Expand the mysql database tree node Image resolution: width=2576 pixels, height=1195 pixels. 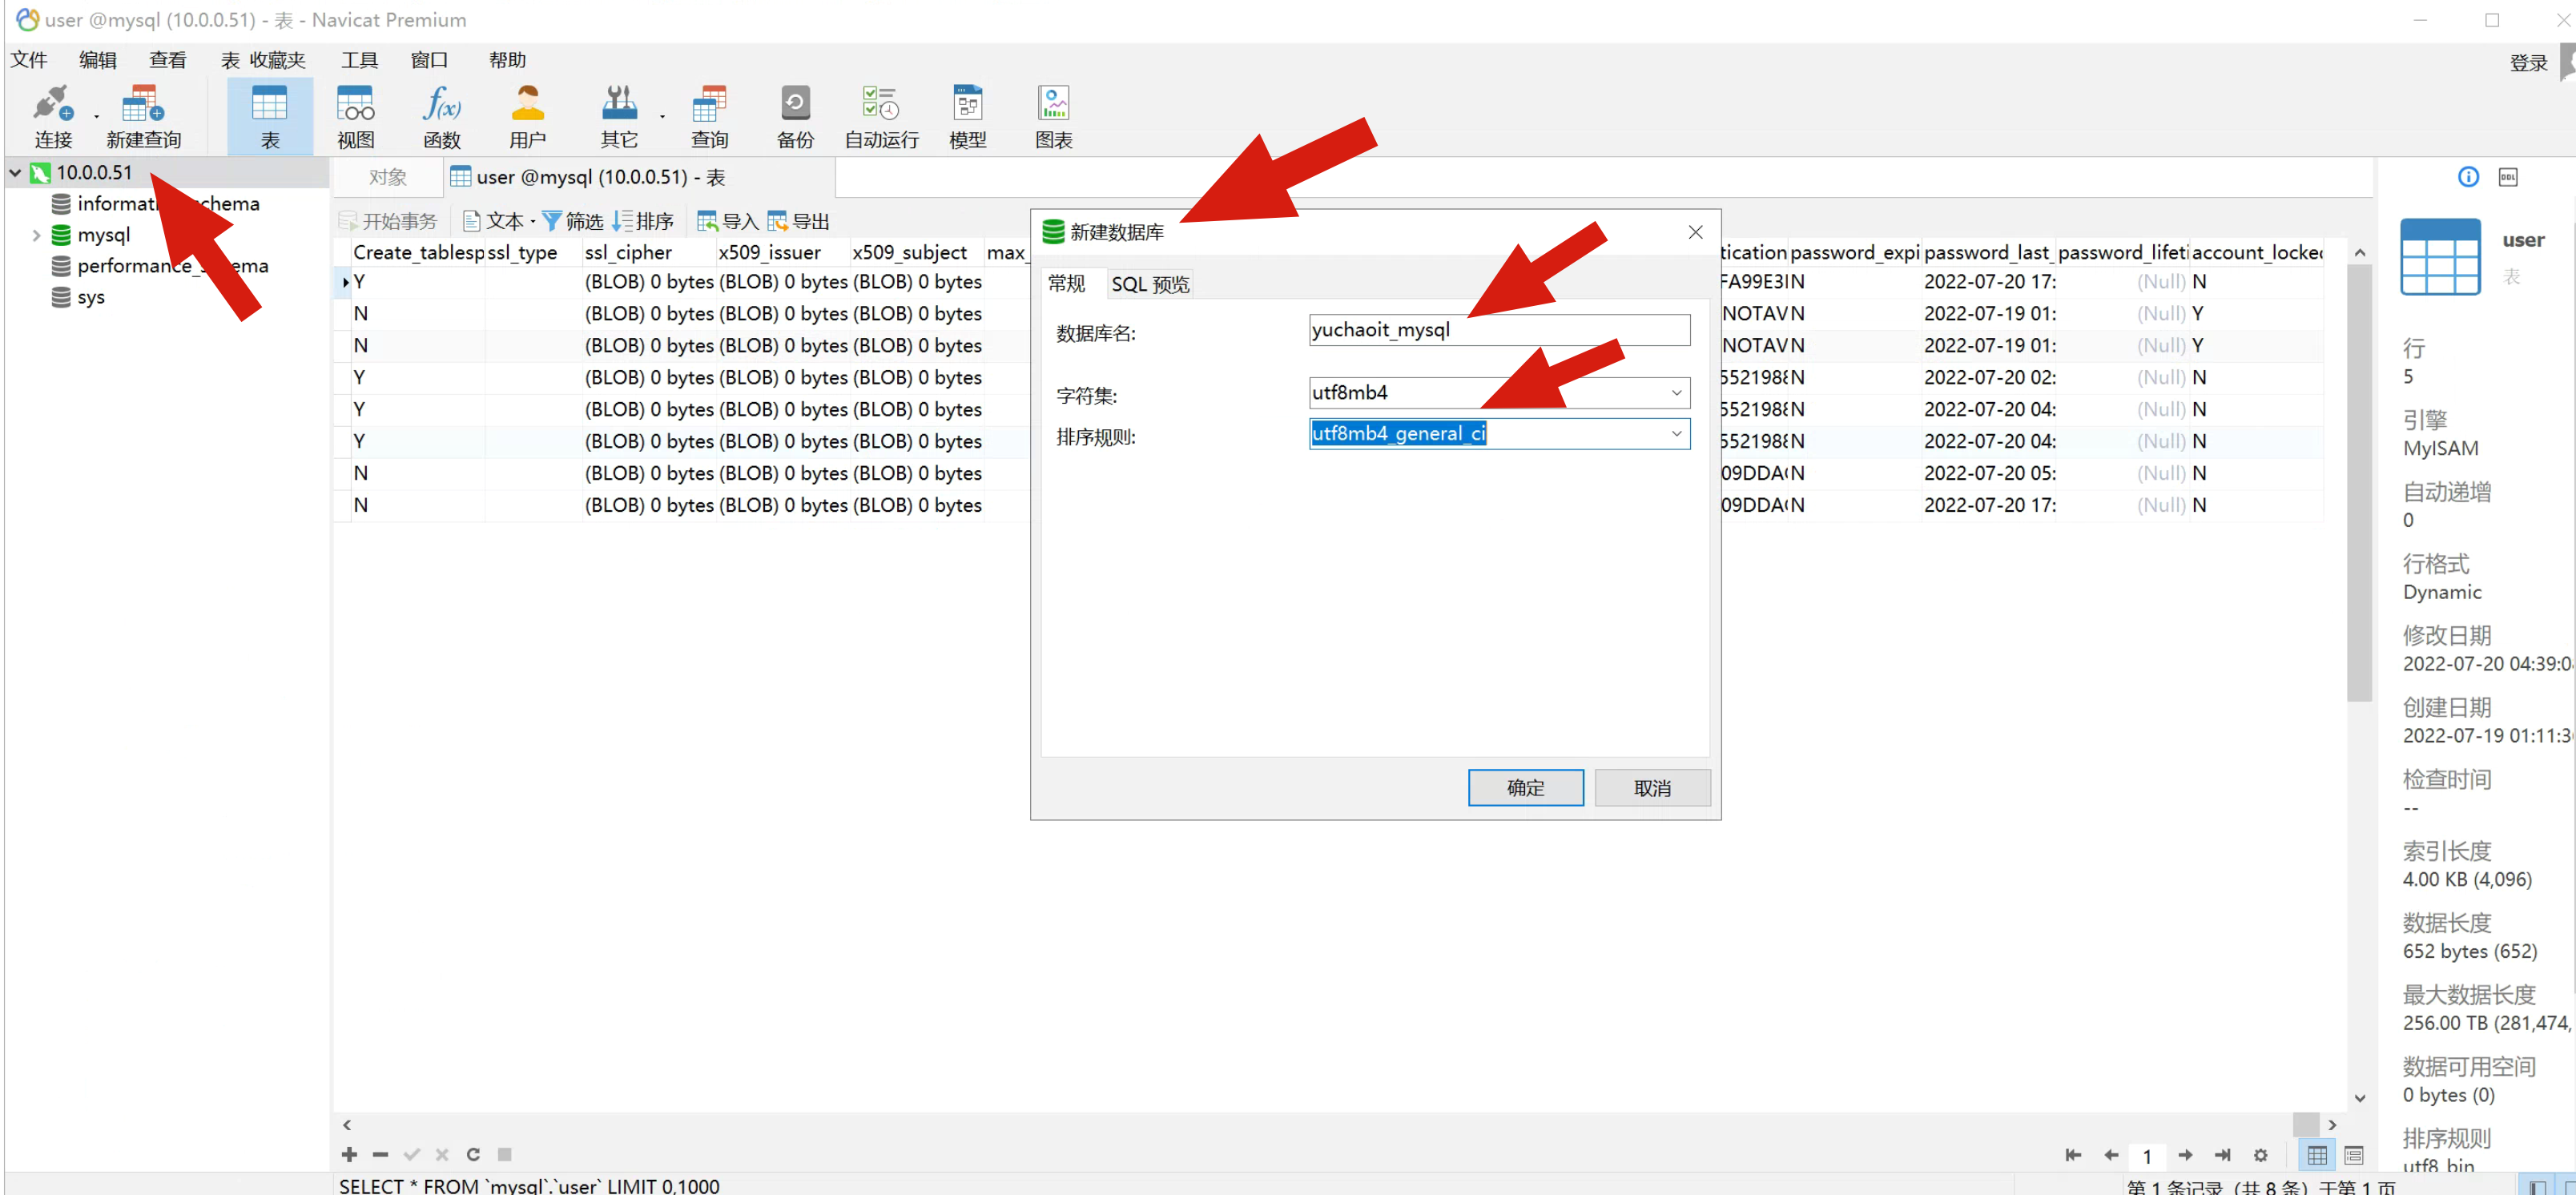tap(36, 235)
